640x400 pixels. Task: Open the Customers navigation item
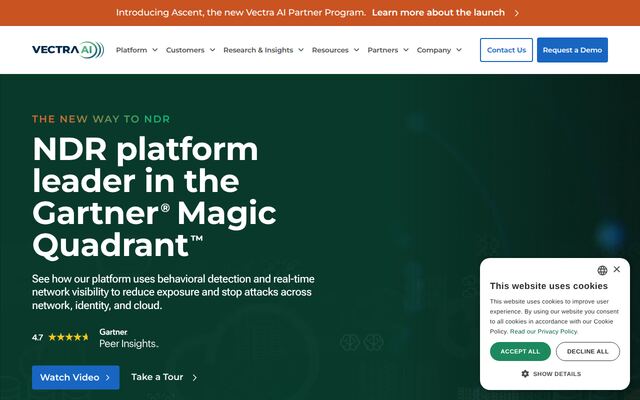click(185, 50)
